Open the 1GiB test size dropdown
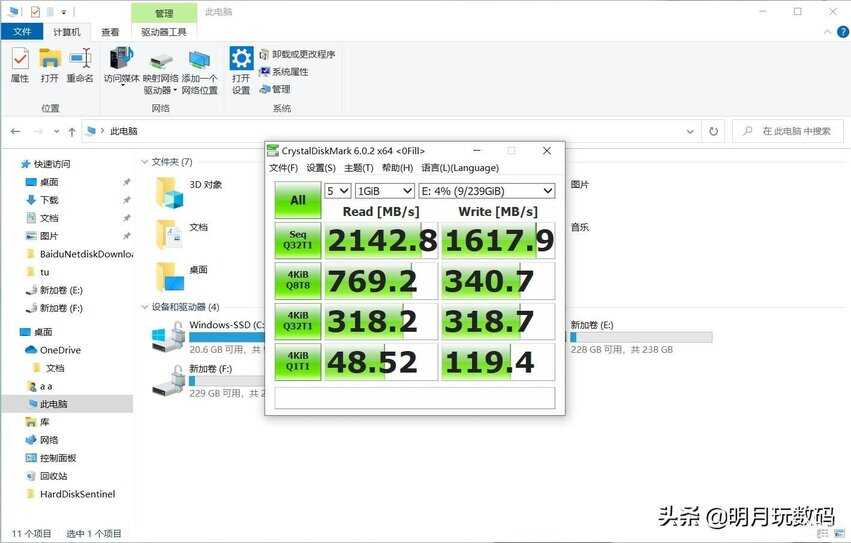 [x=385, y=191]
